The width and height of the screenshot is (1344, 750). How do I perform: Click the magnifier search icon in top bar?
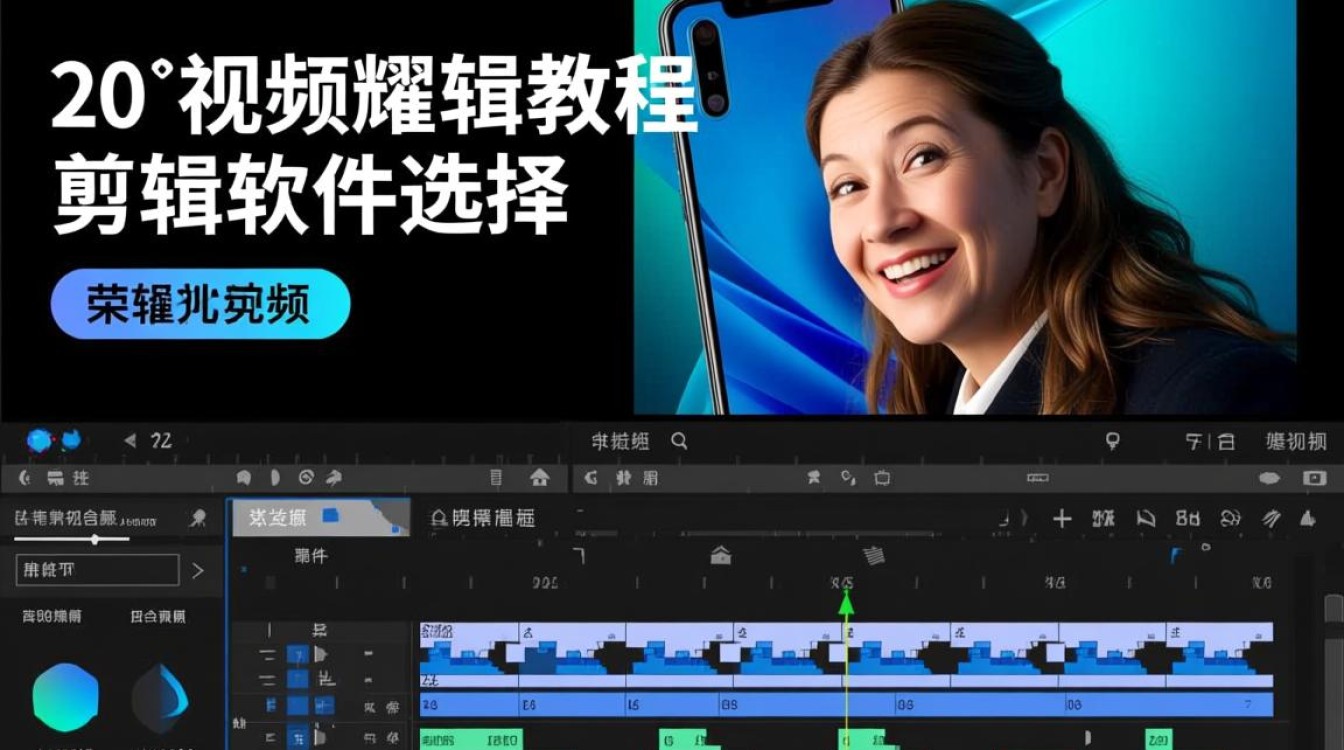pyautogui.click(x=679, y=440)
